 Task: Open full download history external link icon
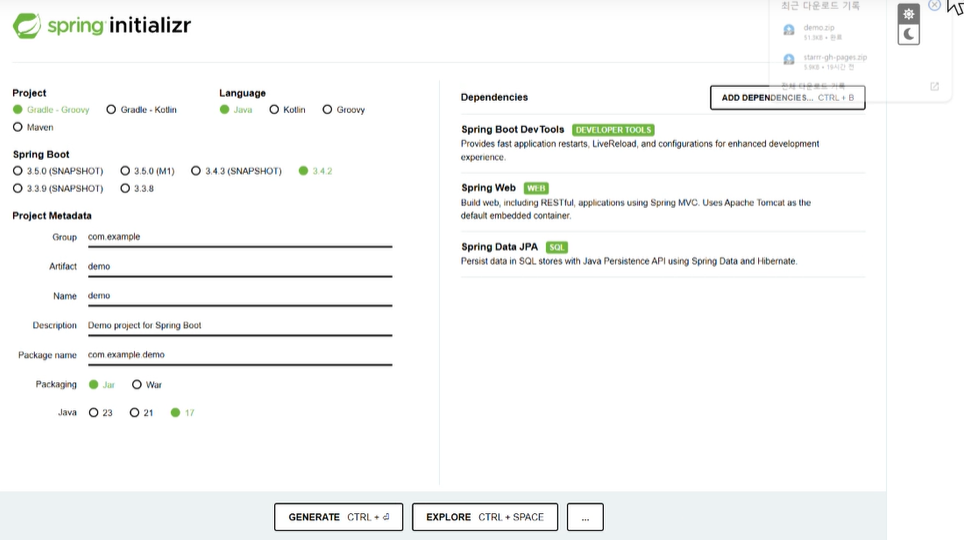click(x=934, y=87)
